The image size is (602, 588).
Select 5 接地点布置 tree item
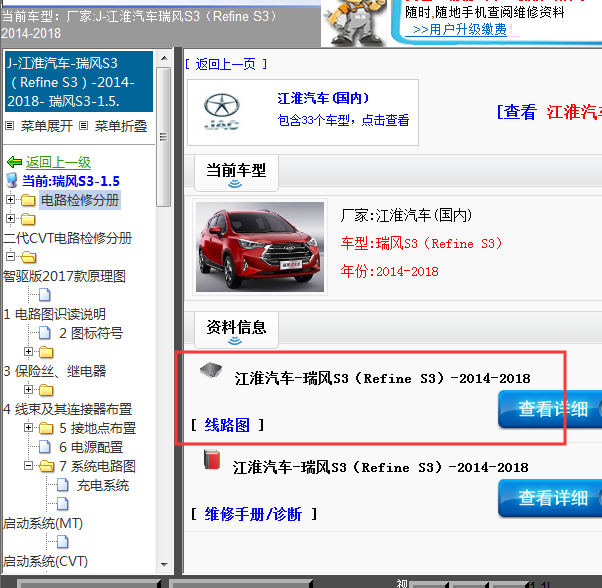pos(98,428)
